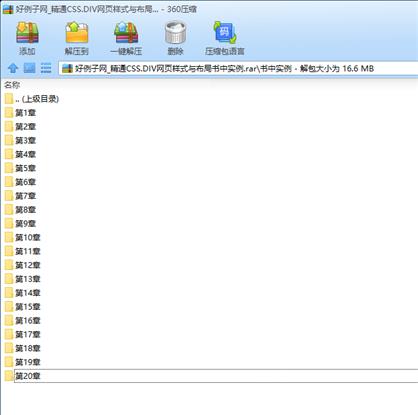Click the 名称 column header
Screen dimensions: 418x415
point(12,85)
